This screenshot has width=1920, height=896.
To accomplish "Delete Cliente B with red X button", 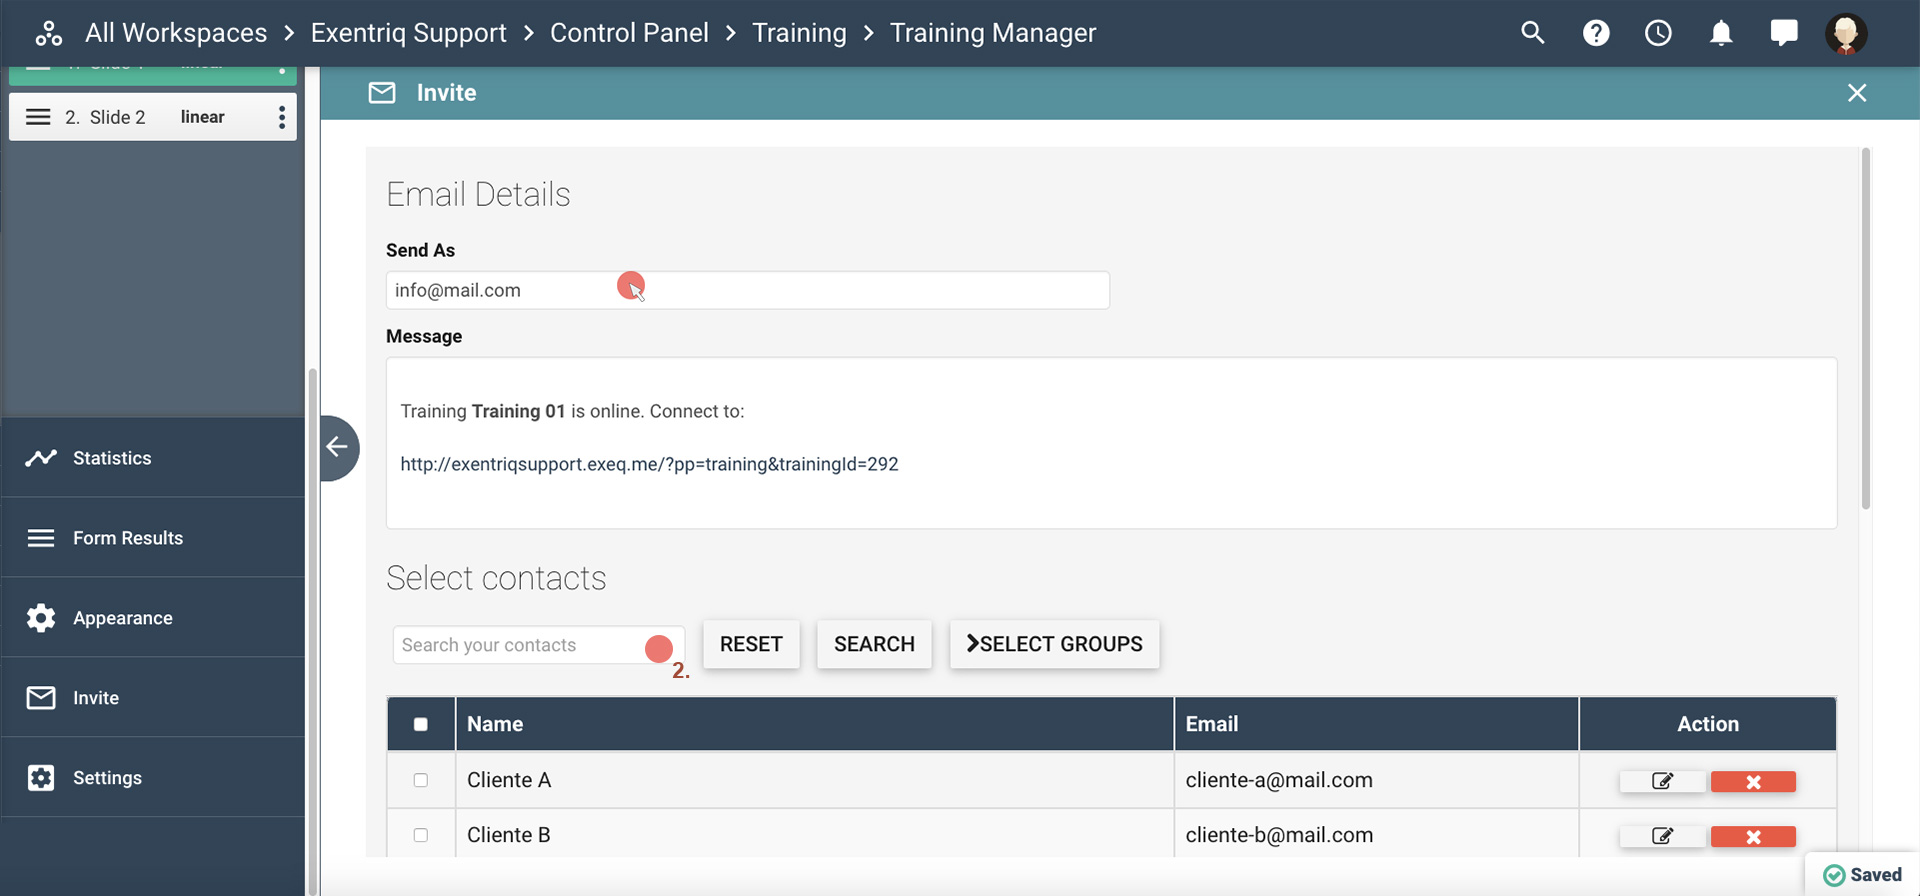I will point(1753,836).
